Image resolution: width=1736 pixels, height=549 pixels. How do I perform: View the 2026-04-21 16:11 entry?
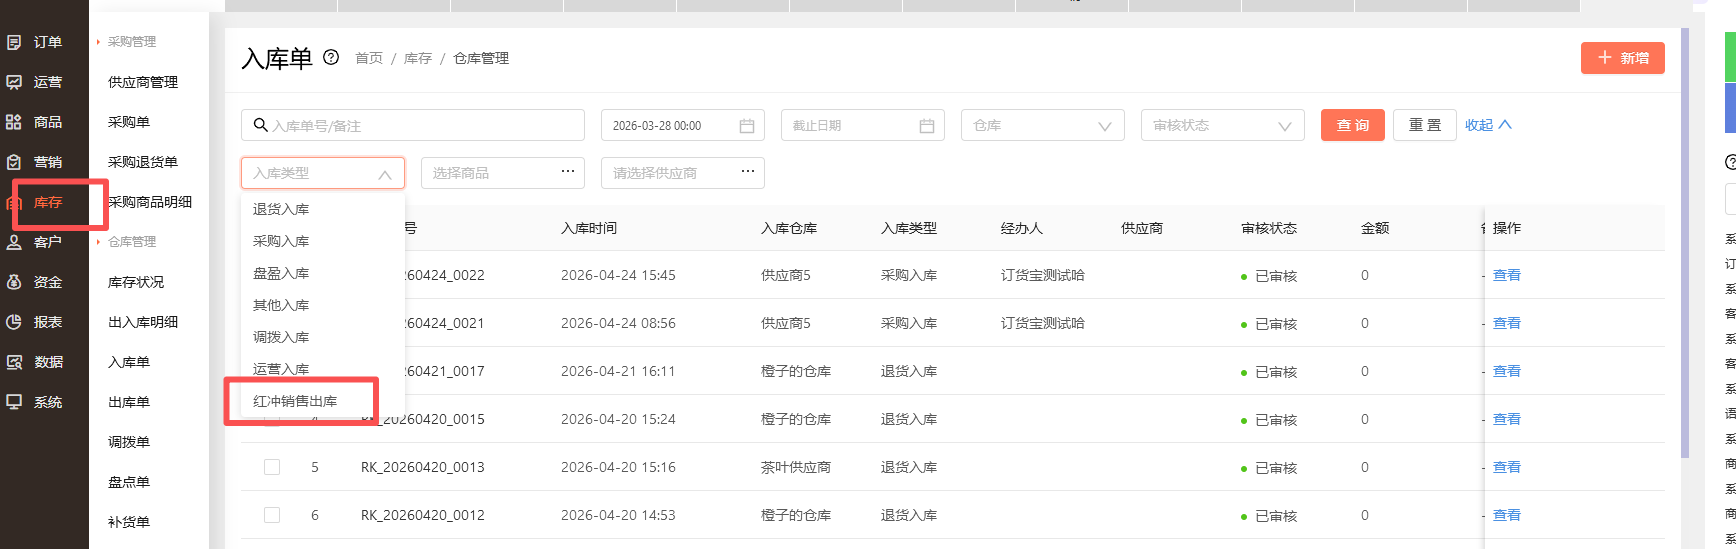point(1506,371)
